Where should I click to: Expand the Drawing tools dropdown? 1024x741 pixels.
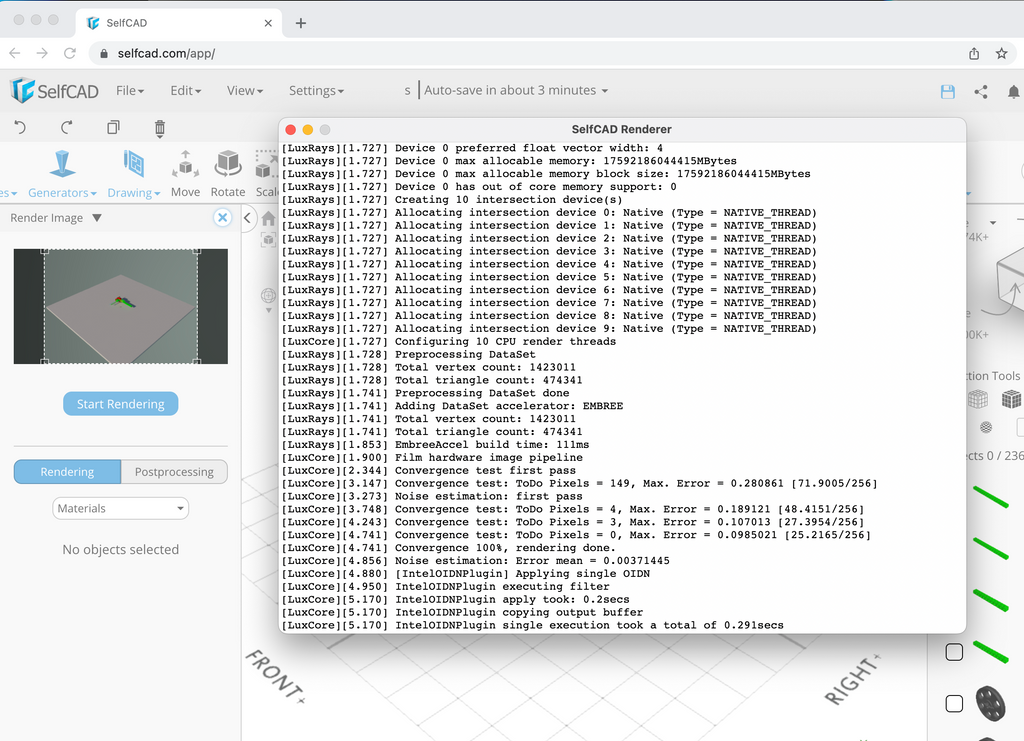coord(134,192)
